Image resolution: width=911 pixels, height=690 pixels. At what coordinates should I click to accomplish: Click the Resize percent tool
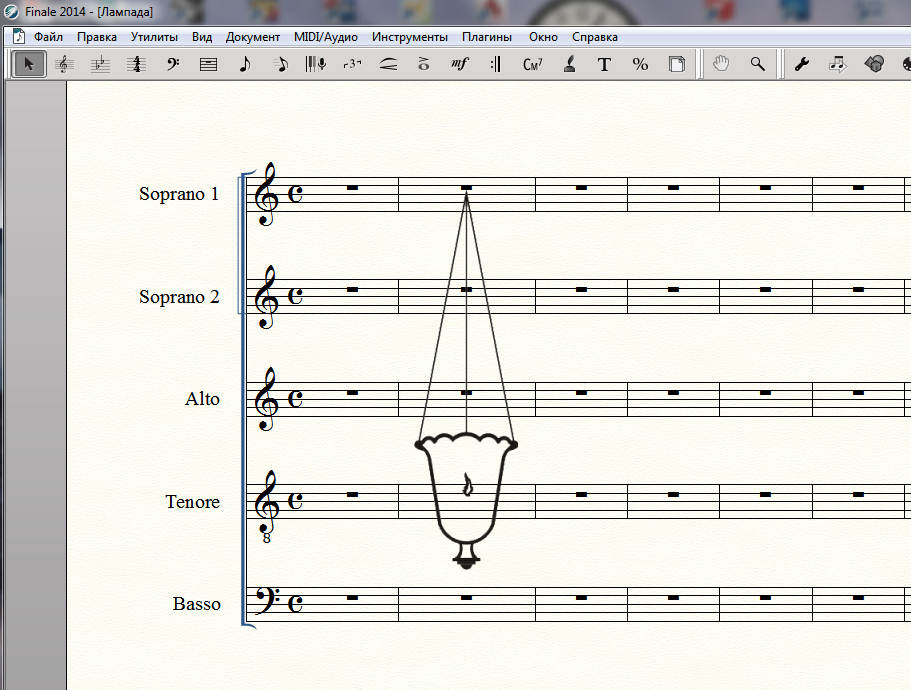click(x=640, y=64)
